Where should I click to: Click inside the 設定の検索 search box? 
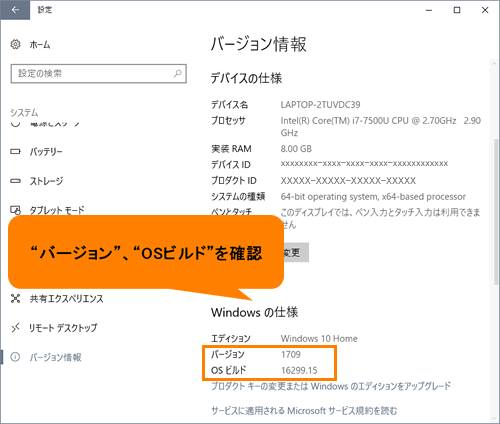pos(98,73)
